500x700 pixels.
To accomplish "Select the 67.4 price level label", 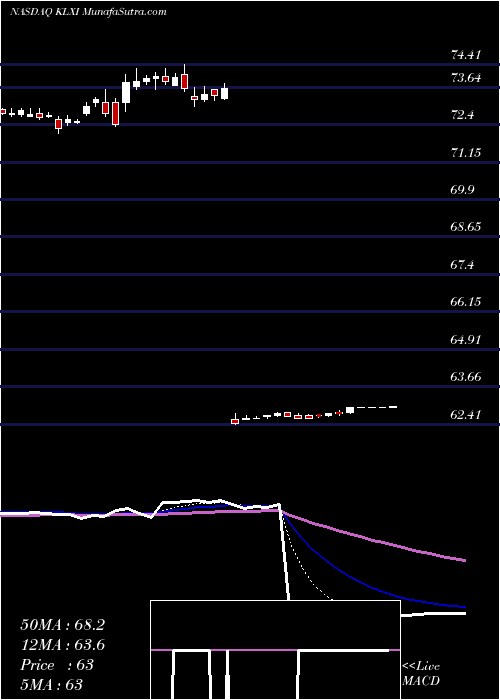I will [462, 265].
